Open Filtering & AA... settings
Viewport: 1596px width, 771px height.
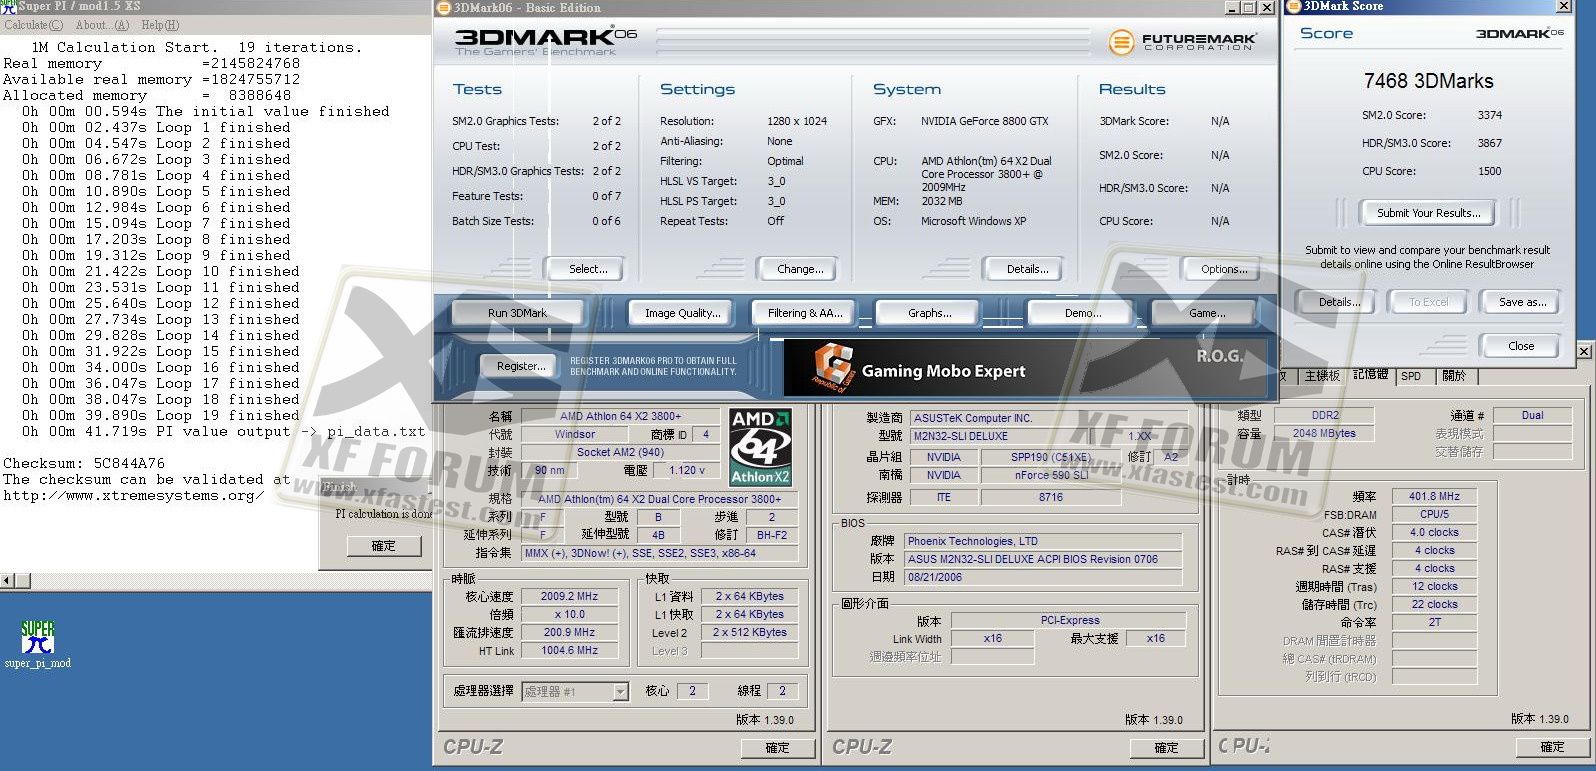coord(805,313)
